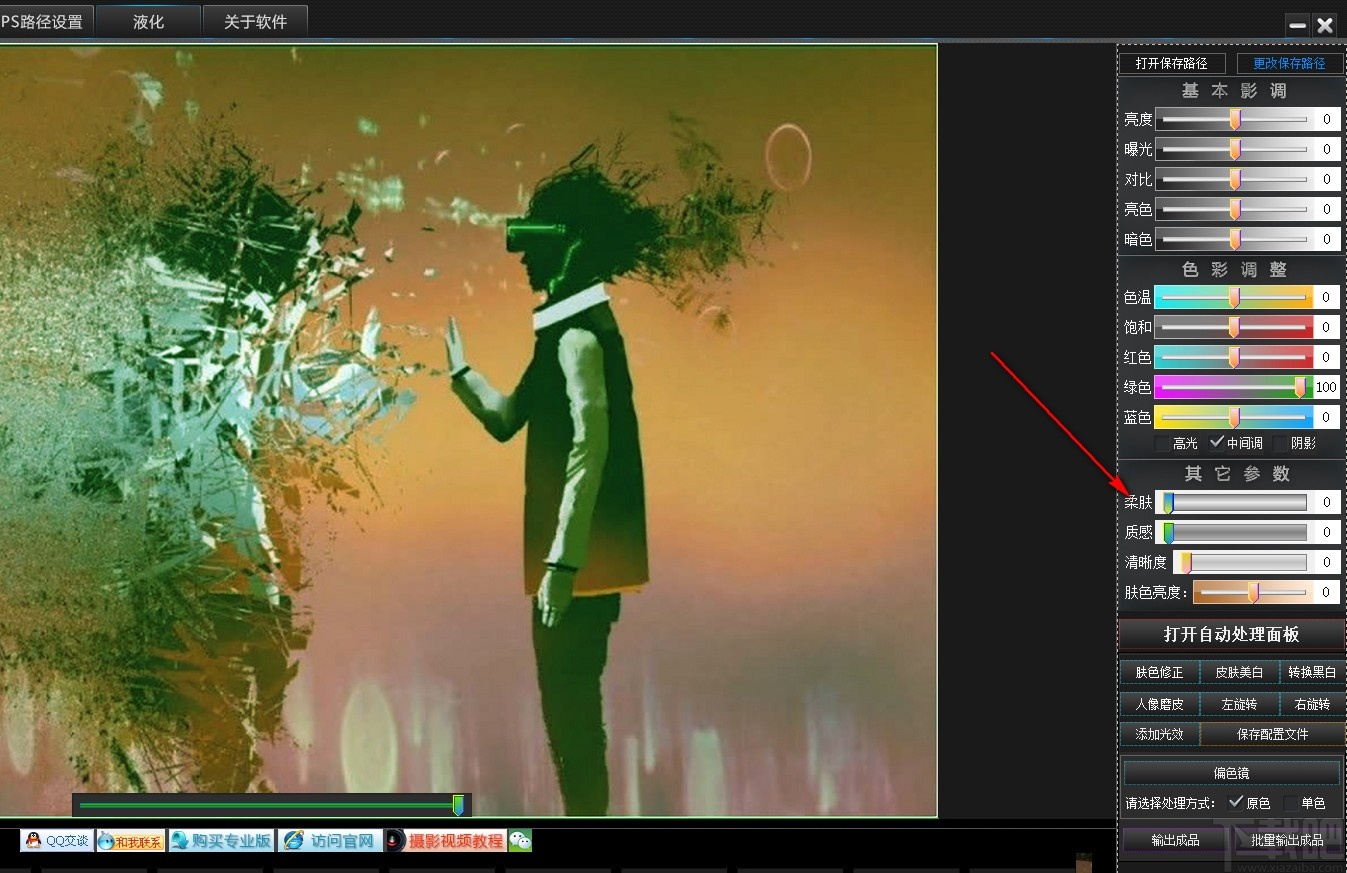This screenshot has width=1347, height=873.
Task: Click the WeChat icon
Action: click(x=520, y=840)
